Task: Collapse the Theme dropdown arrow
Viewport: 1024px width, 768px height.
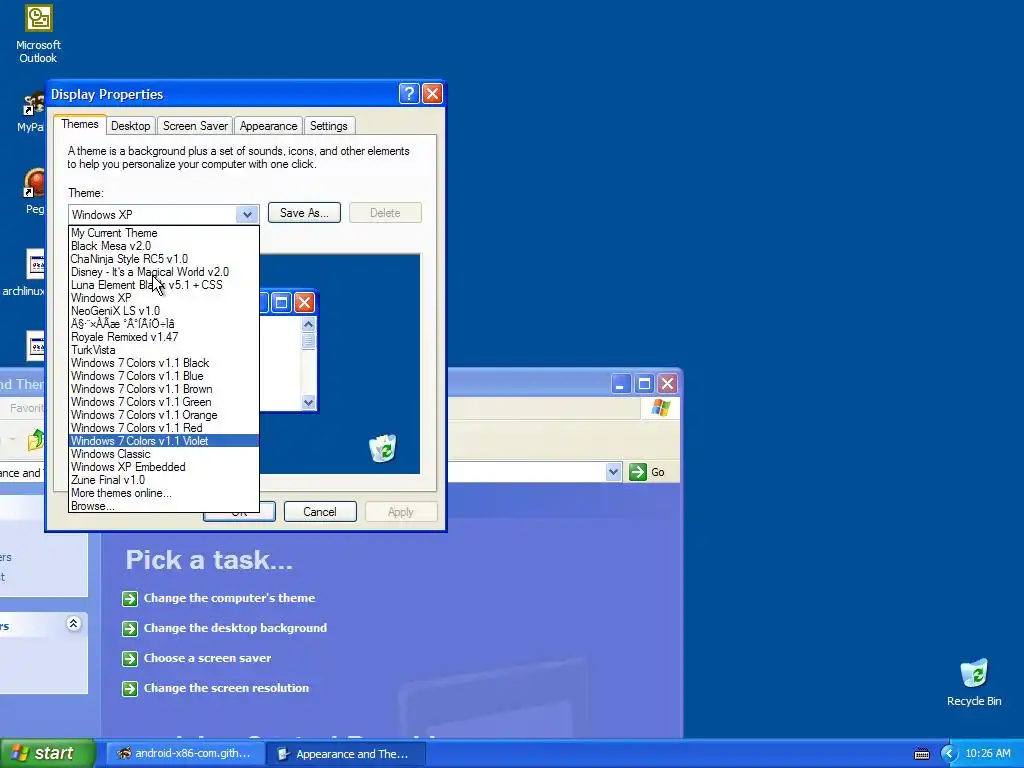Action: [247, 214]
